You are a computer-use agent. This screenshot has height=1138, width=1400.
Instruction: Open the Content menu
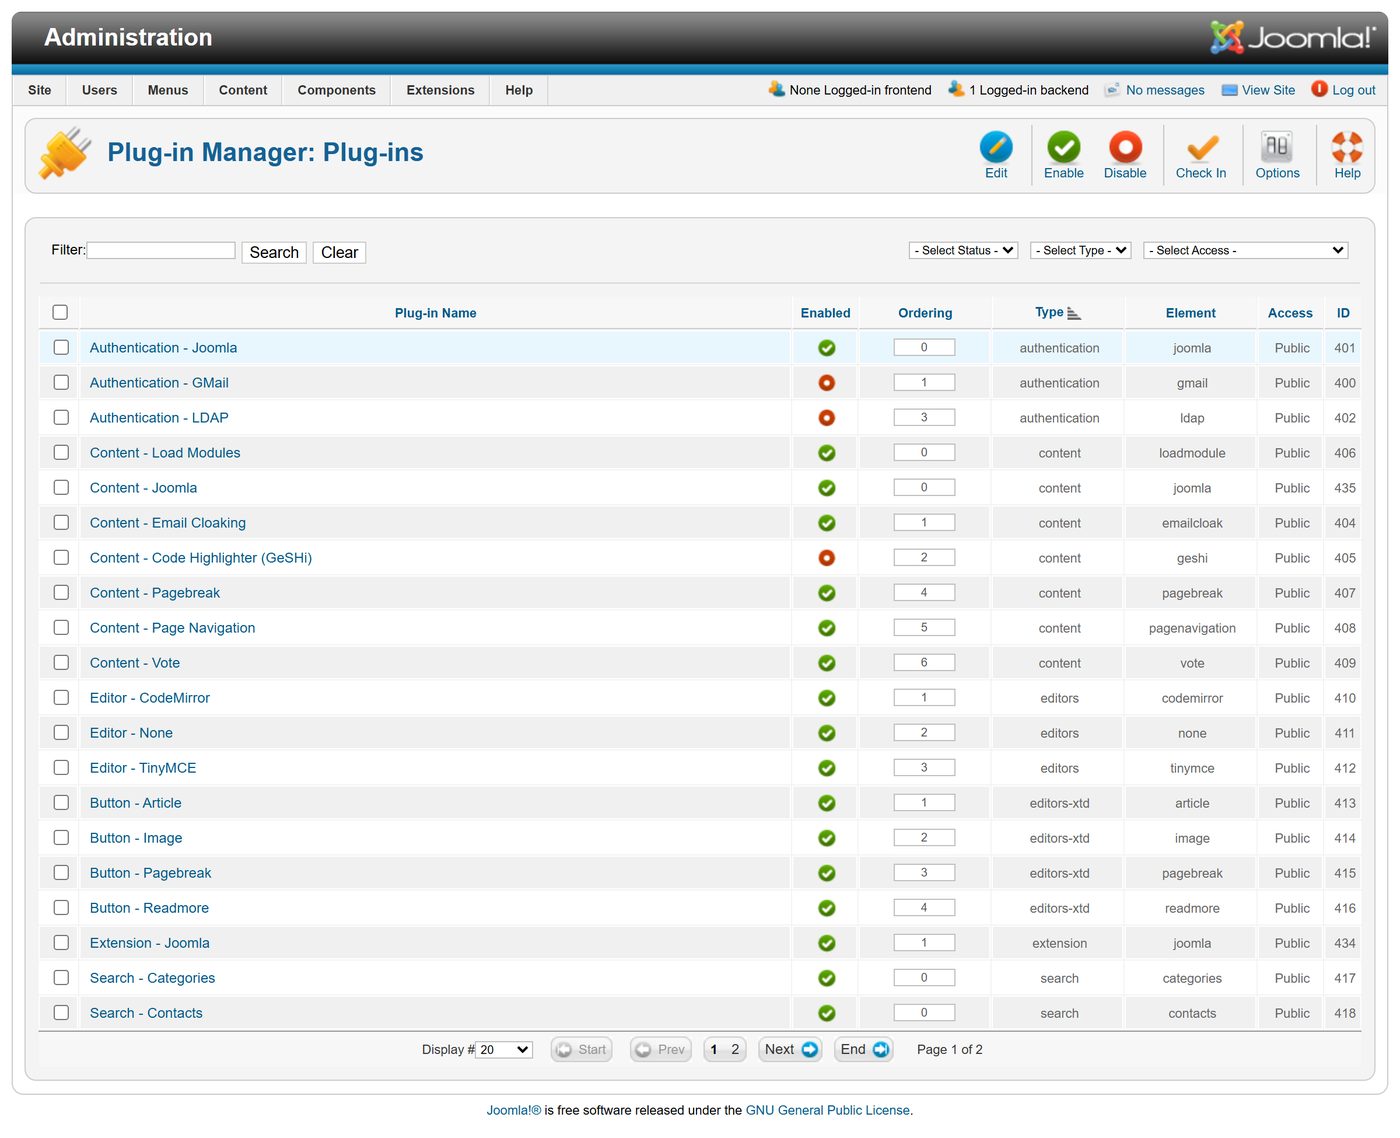pos(243,90)
